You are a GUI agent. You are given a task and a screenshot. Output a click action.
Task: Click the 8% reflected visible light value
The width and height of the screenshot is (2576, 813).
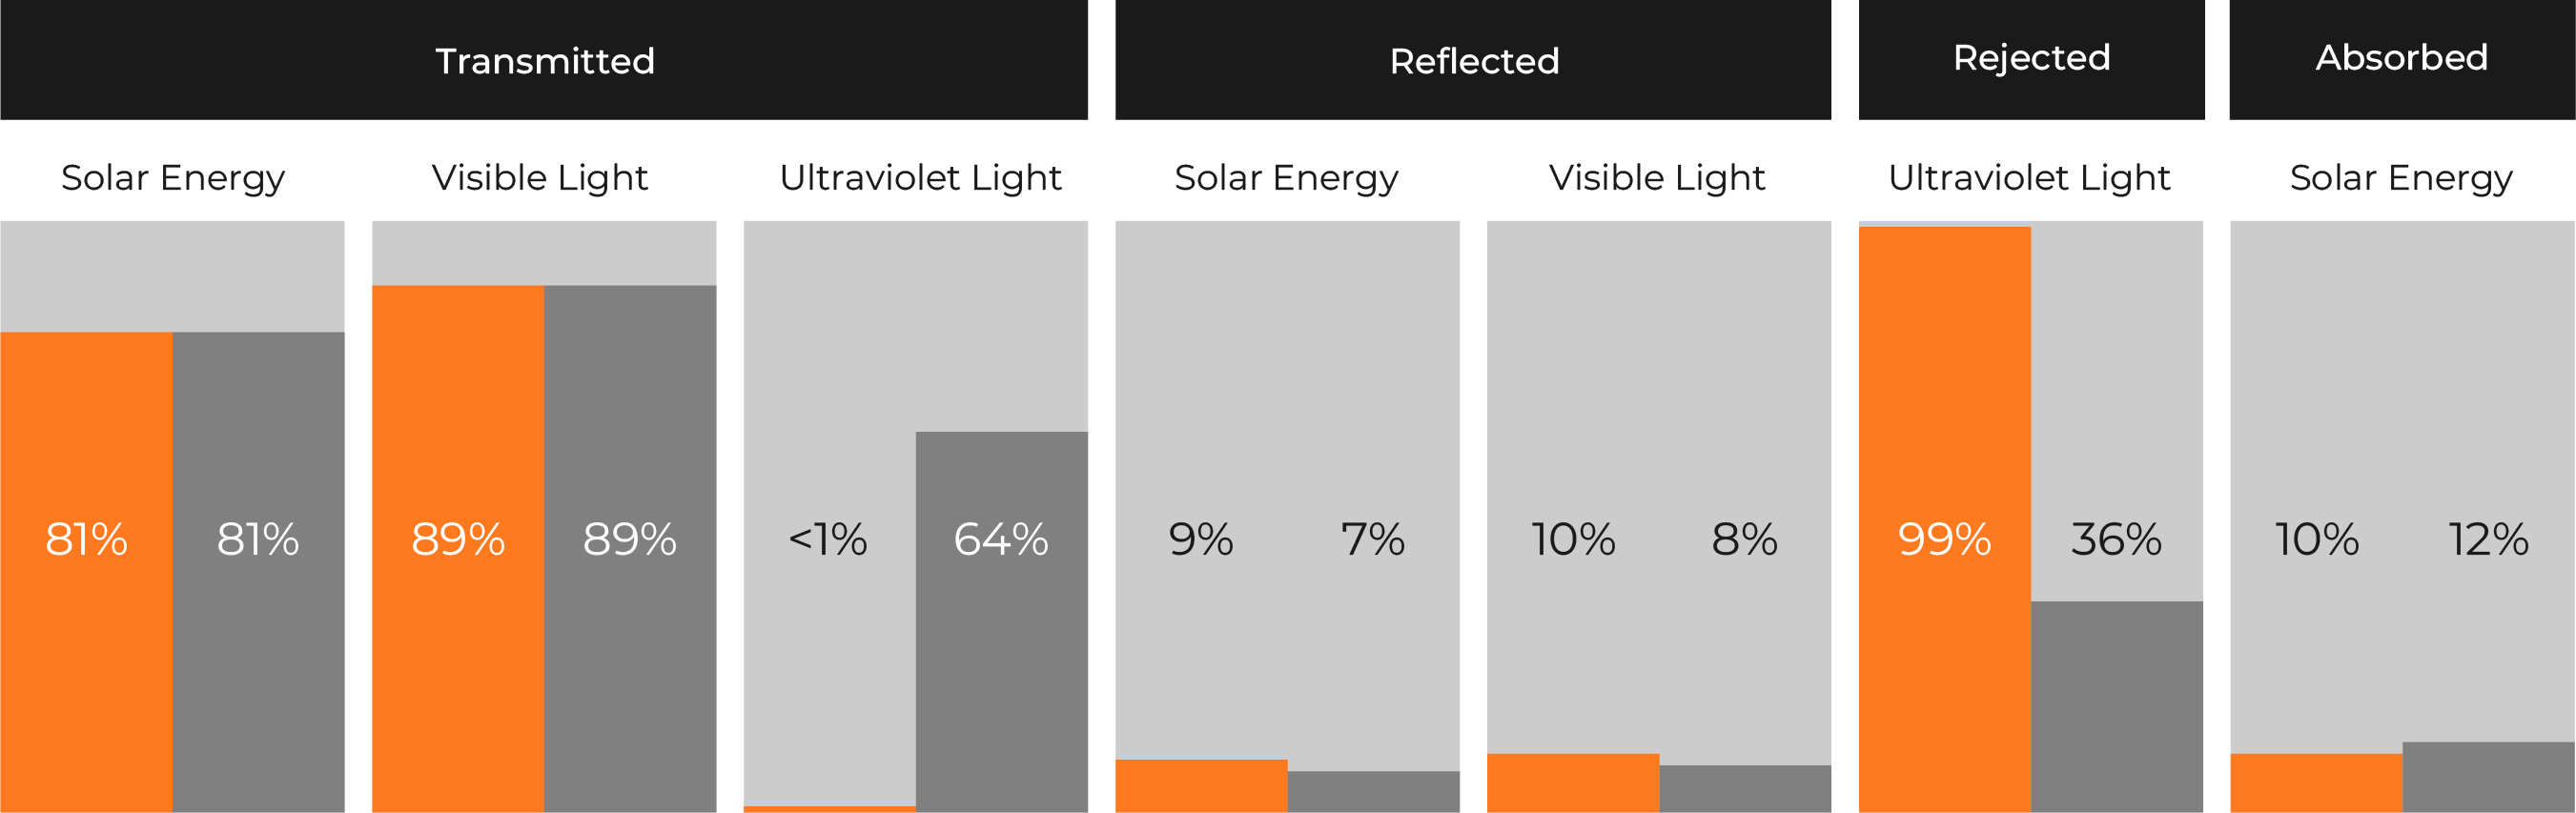coord(1745,540)
